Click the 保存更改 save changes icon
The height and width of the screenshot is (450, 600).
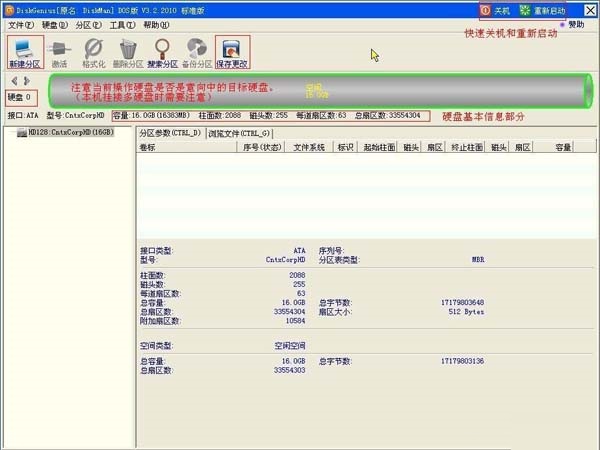[232, 52]
